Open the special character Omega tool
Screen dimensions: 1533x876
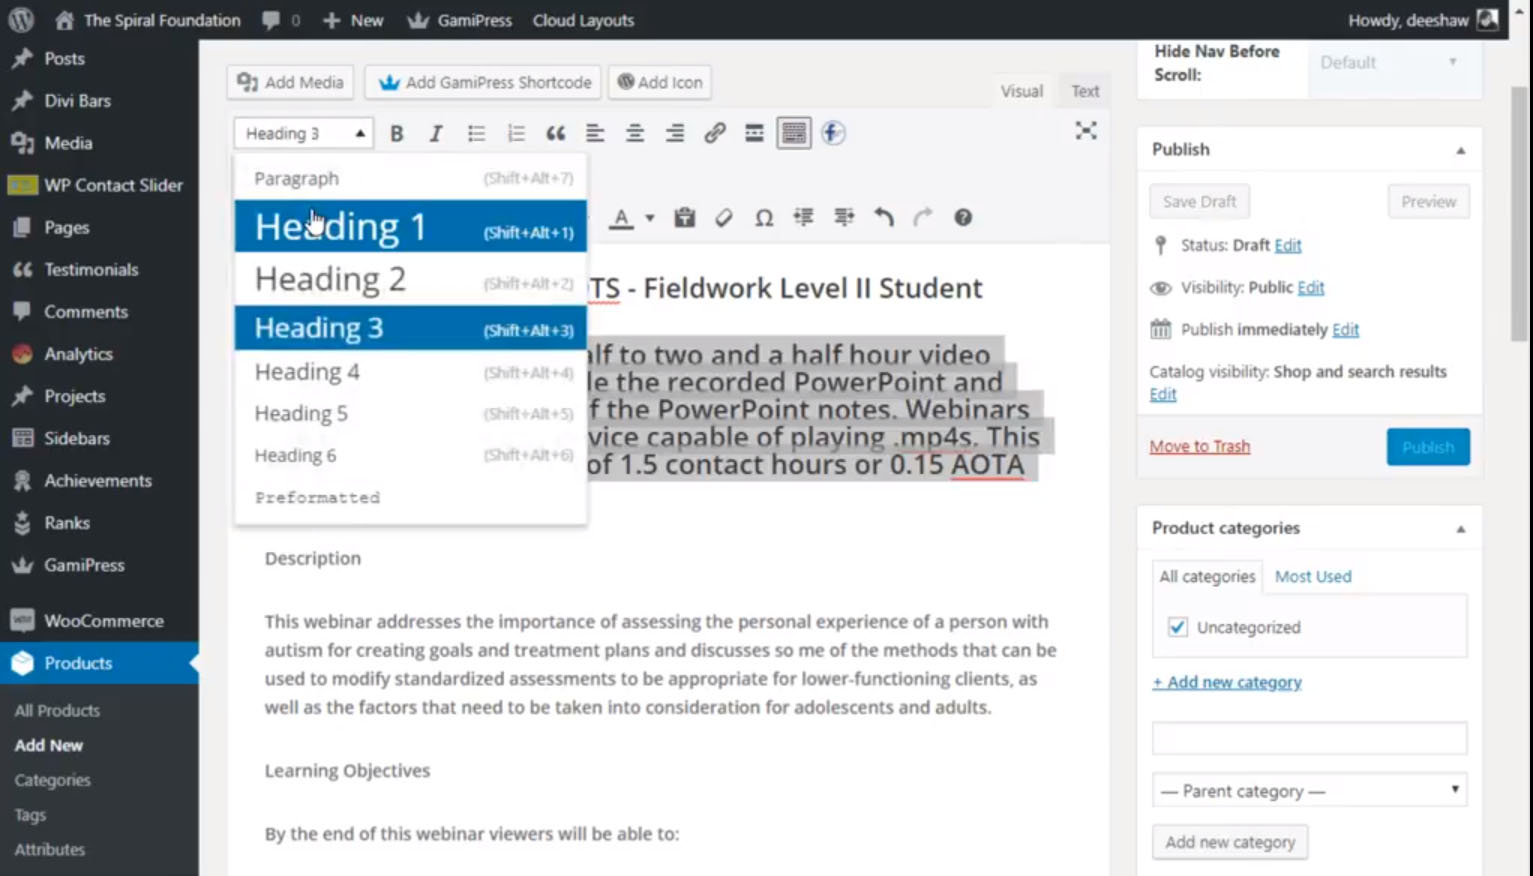click(763, 217)
